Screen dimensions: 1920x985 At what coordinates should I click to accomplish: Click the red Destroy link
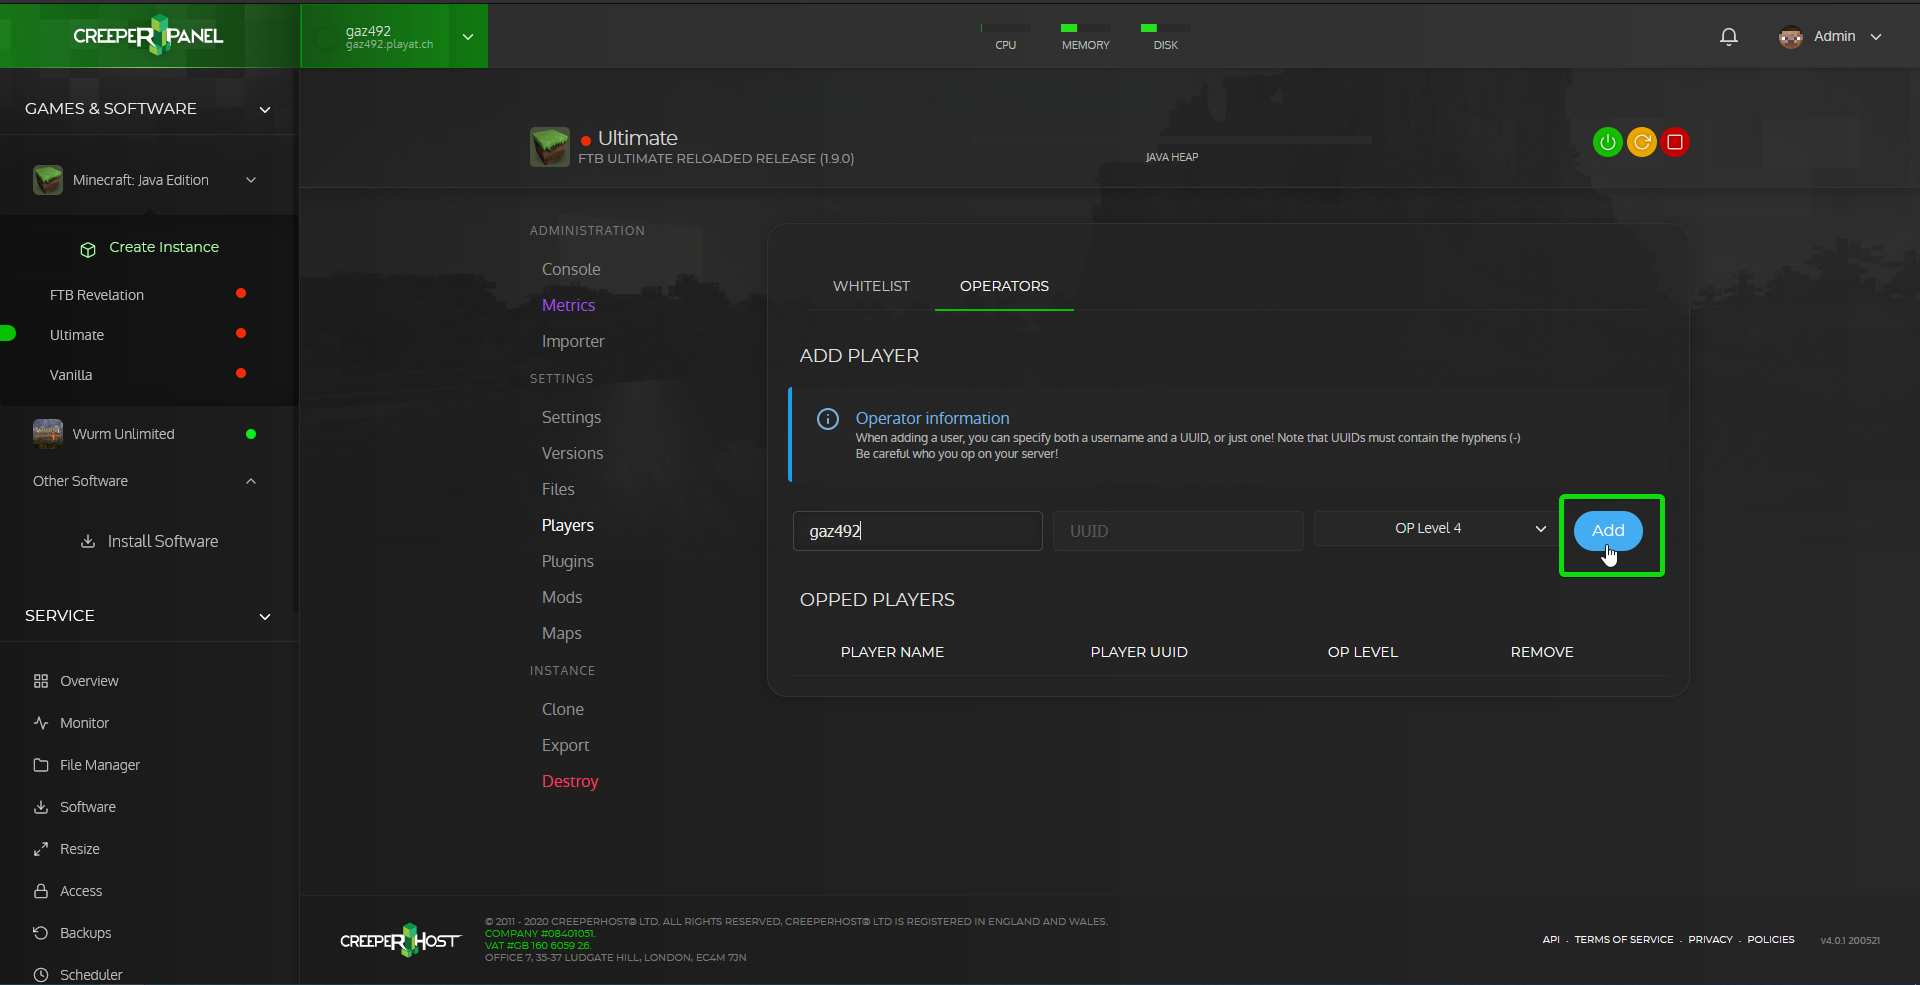pos(570,781)
